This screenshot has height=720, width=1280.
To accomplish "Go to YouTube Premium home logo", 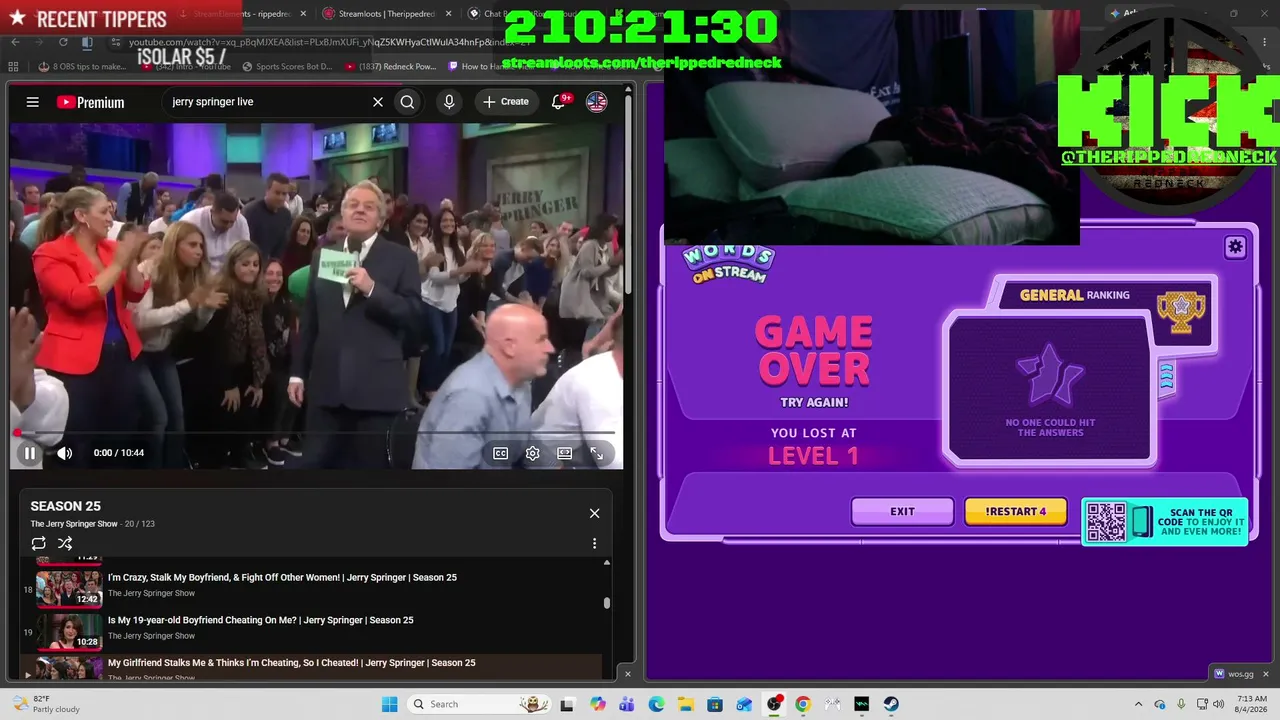I will (x=90, y=102).
